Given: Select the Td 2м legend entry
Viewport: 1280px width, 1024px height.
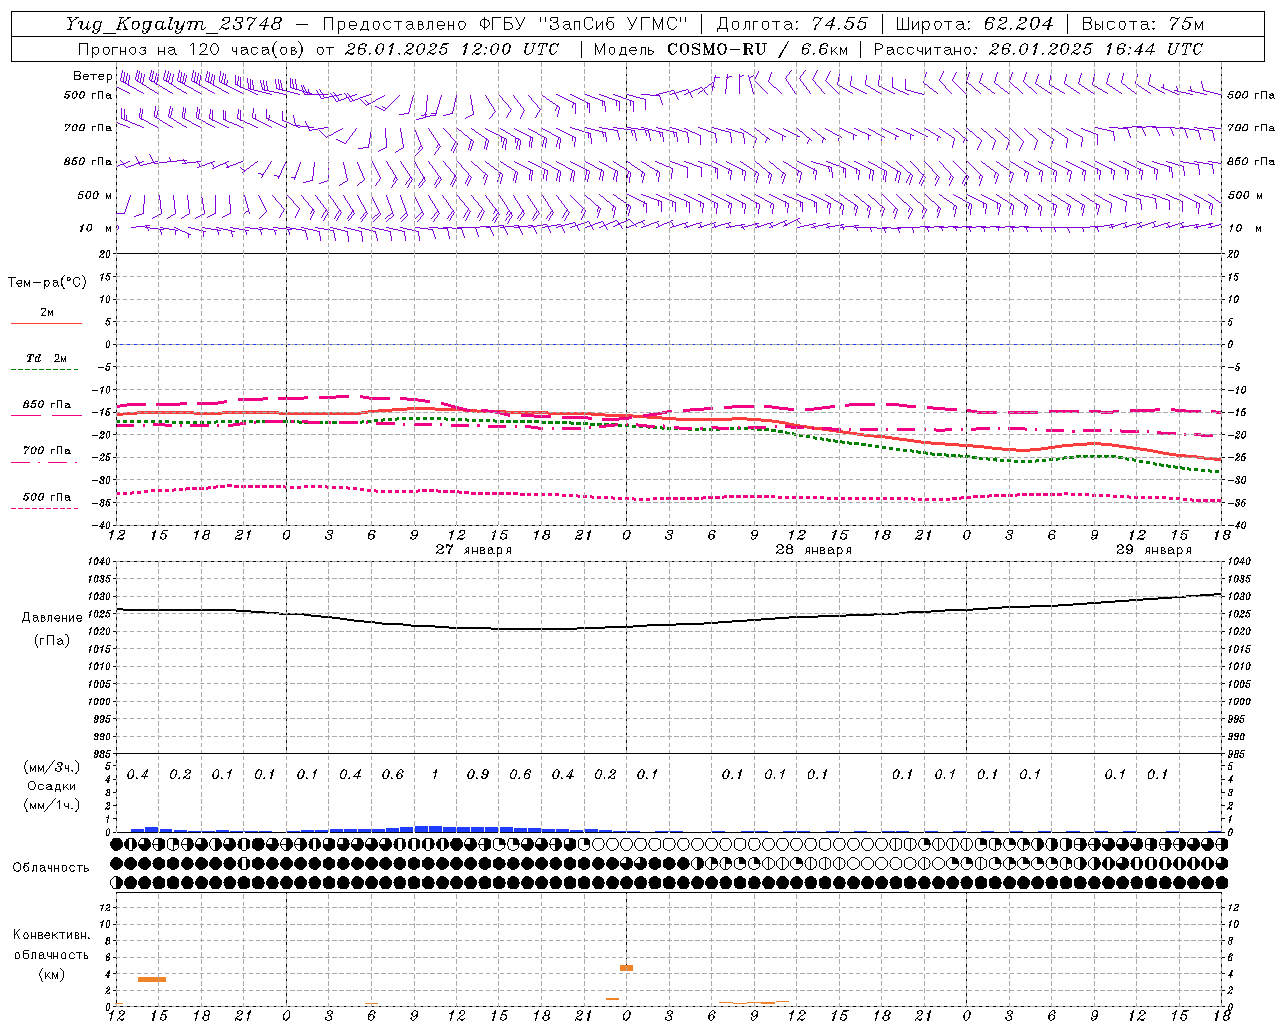Looking at the screenshot, I should coord(47,358).
